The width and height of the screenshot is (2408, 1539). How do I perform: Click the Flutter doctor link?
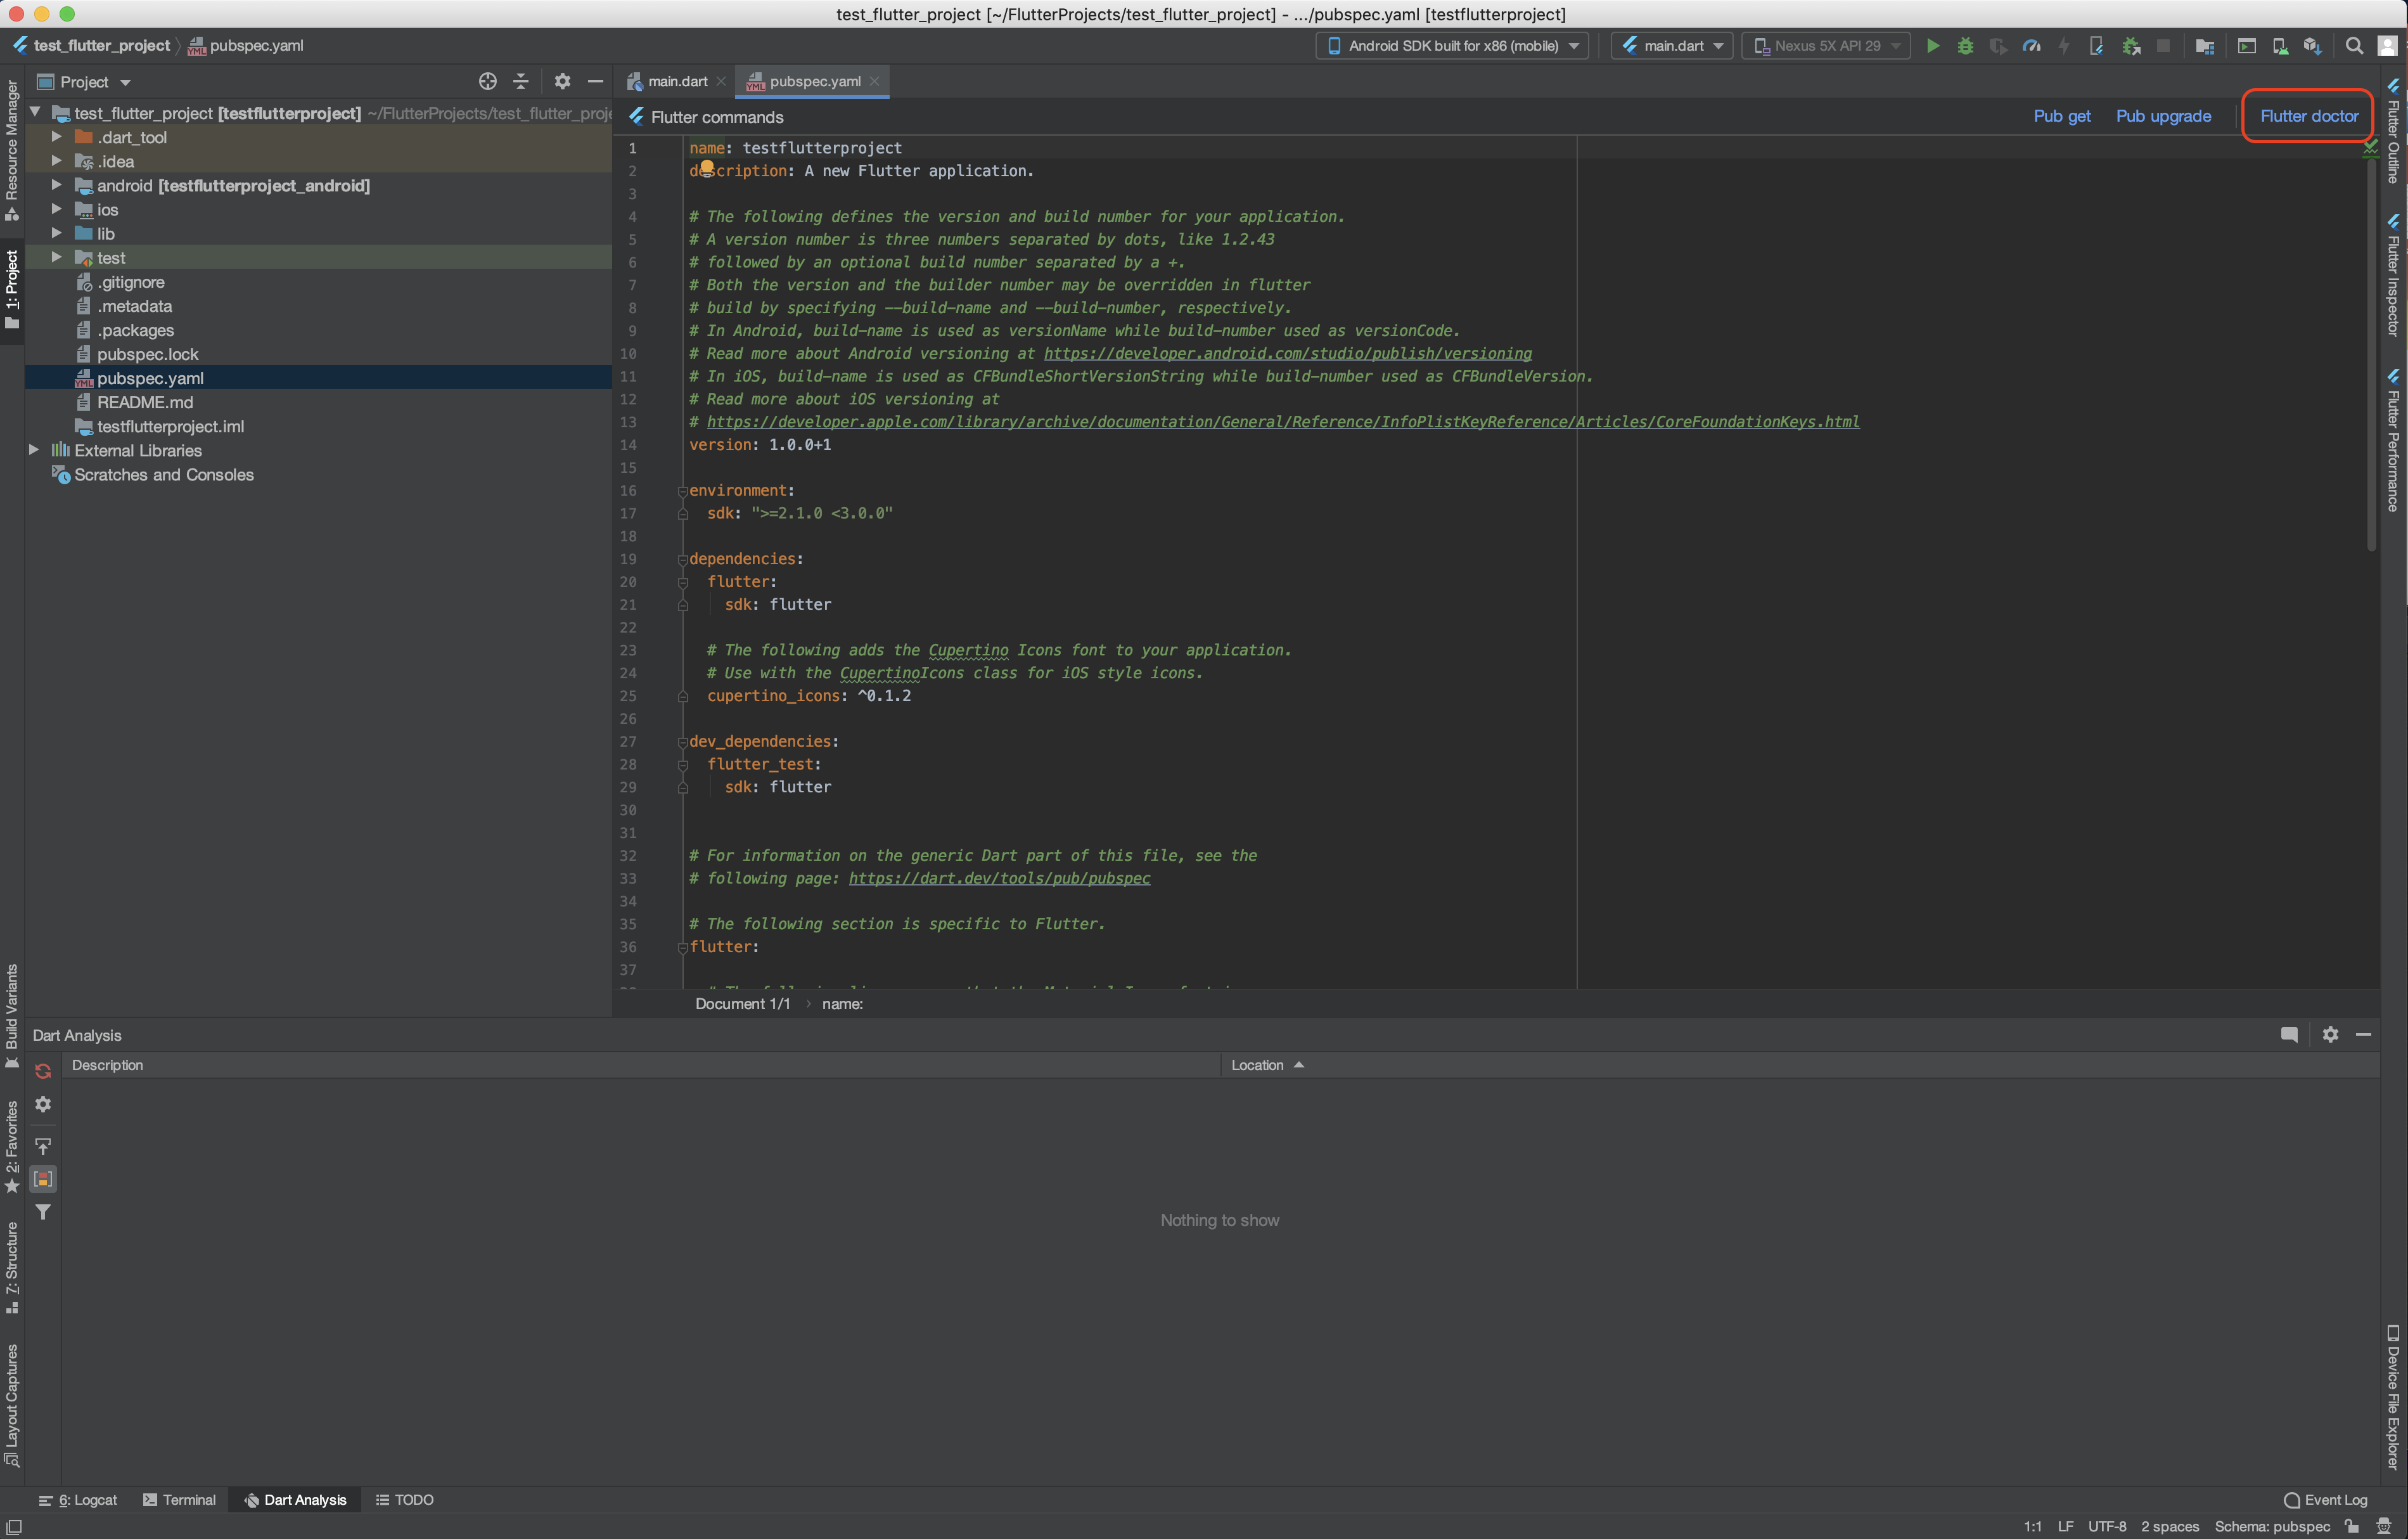(x=2308, y=116)
